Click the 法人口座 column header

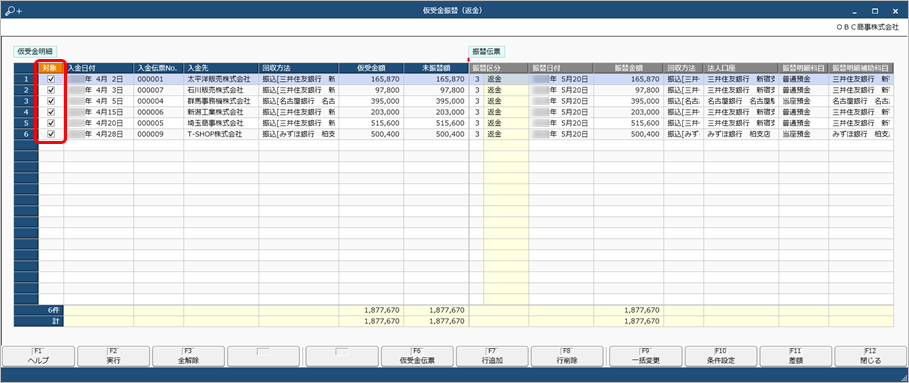coord(741,68)
